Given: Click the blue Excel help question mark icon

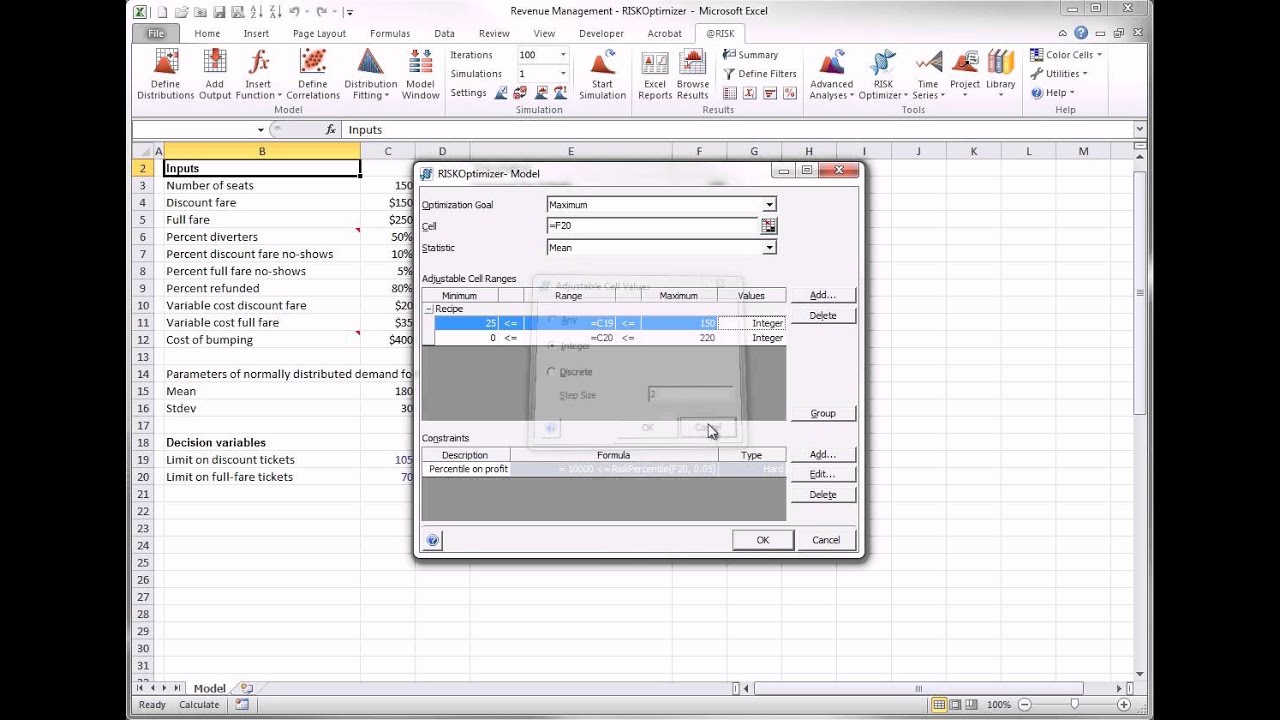Looking at the screenshot, I should tap(1081, 33).
